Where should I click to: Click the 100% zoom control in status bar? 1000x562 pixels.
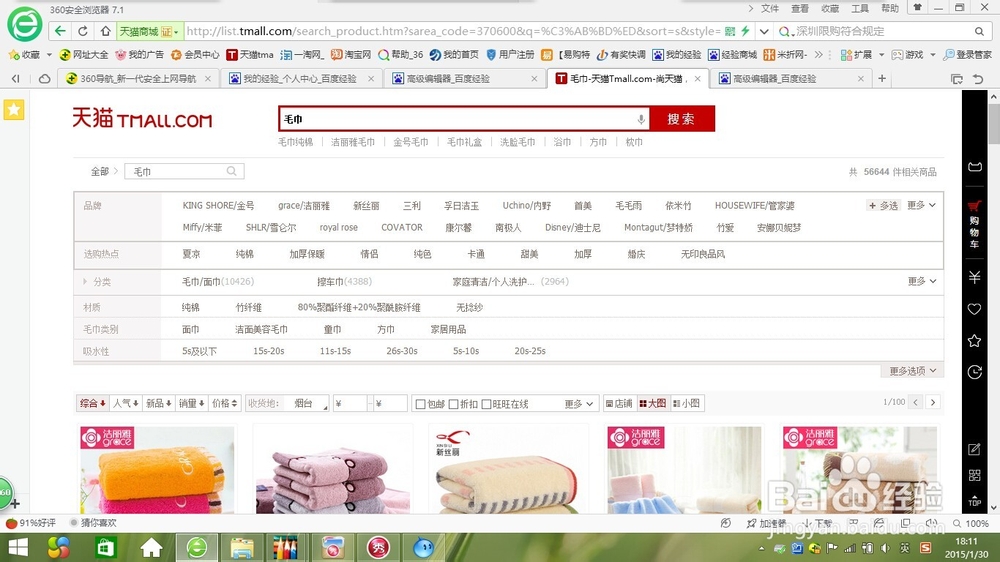971,523
